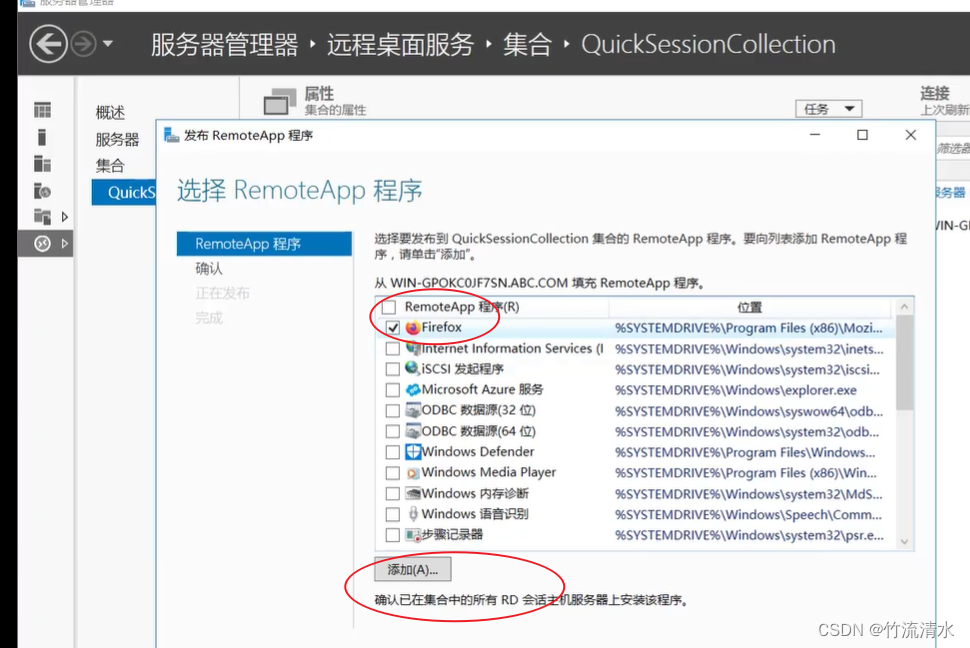Screen dimensions: 970x648
Task: Sort by the RemoteApp 程序(R) column header
Action: tap(461, 307)
